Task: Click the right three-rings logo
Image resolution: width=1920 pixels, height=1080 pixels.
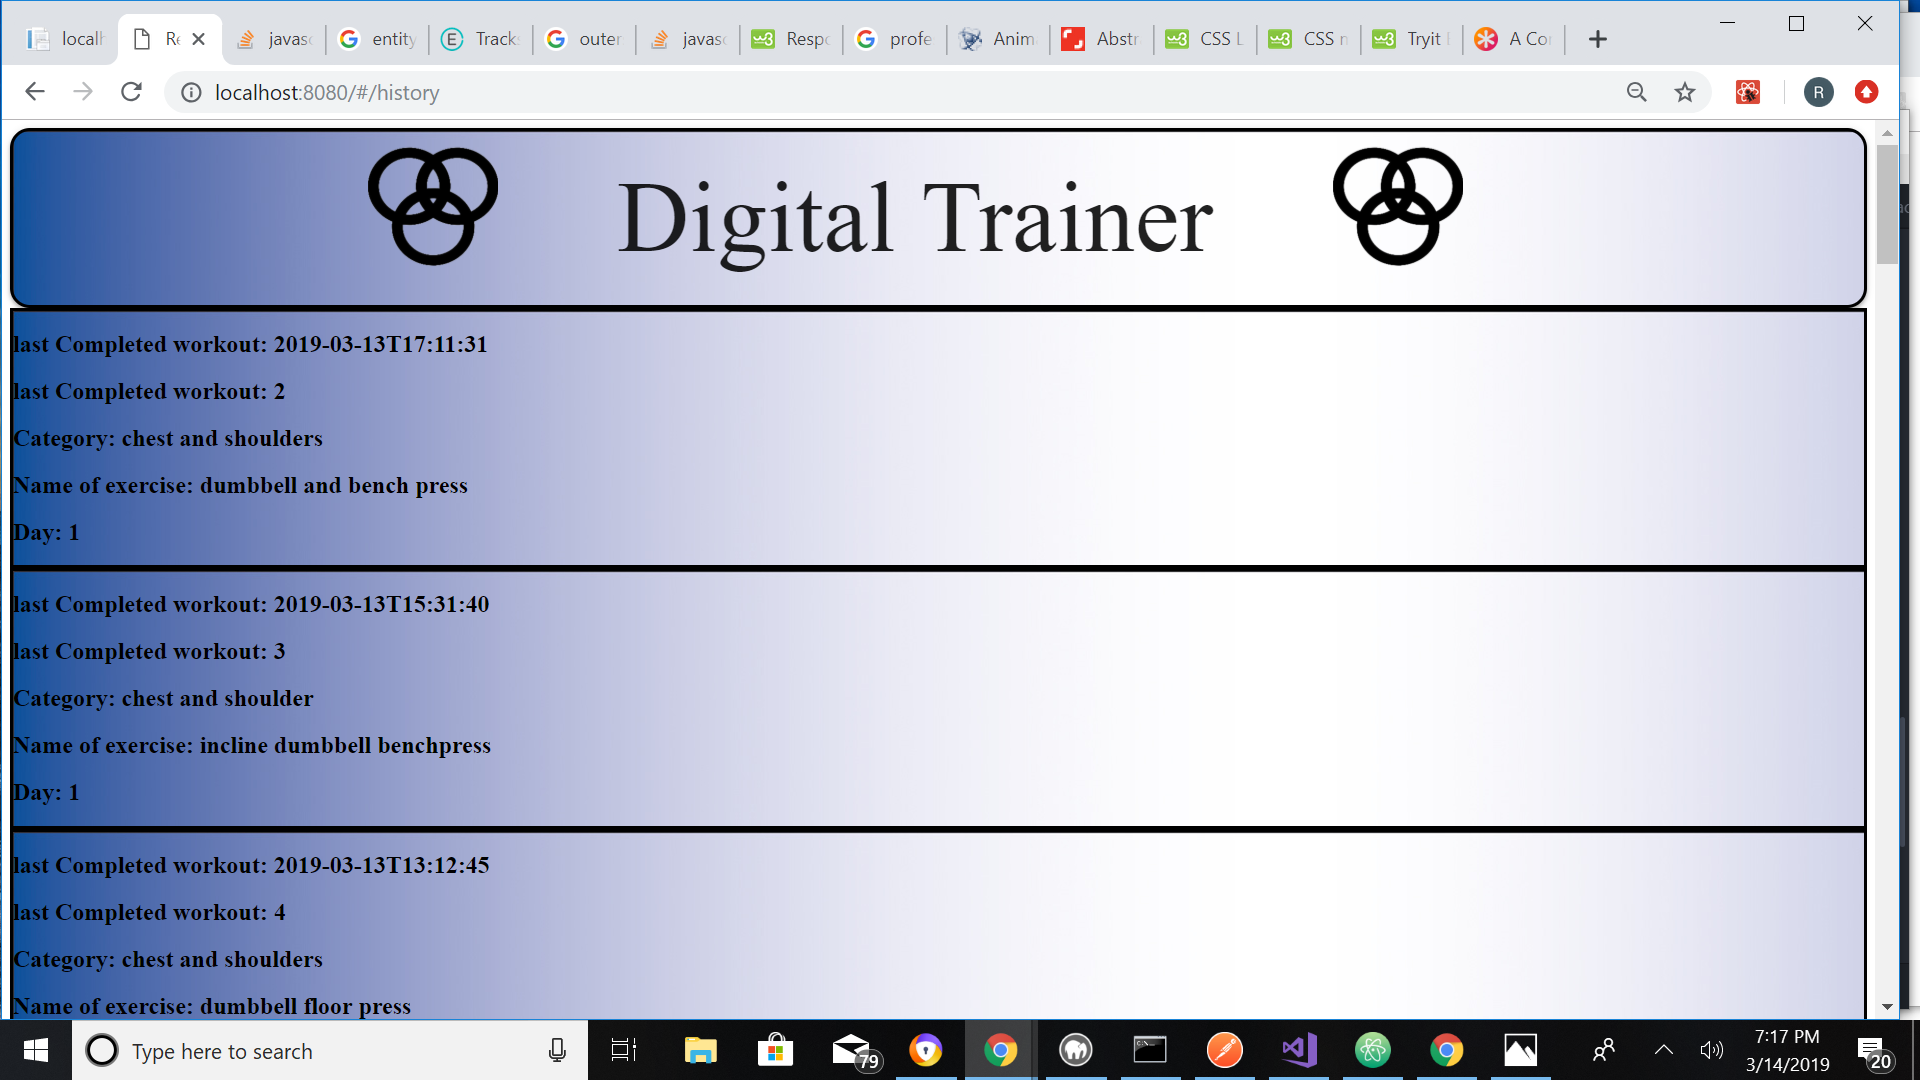Action: point(1397,206)
